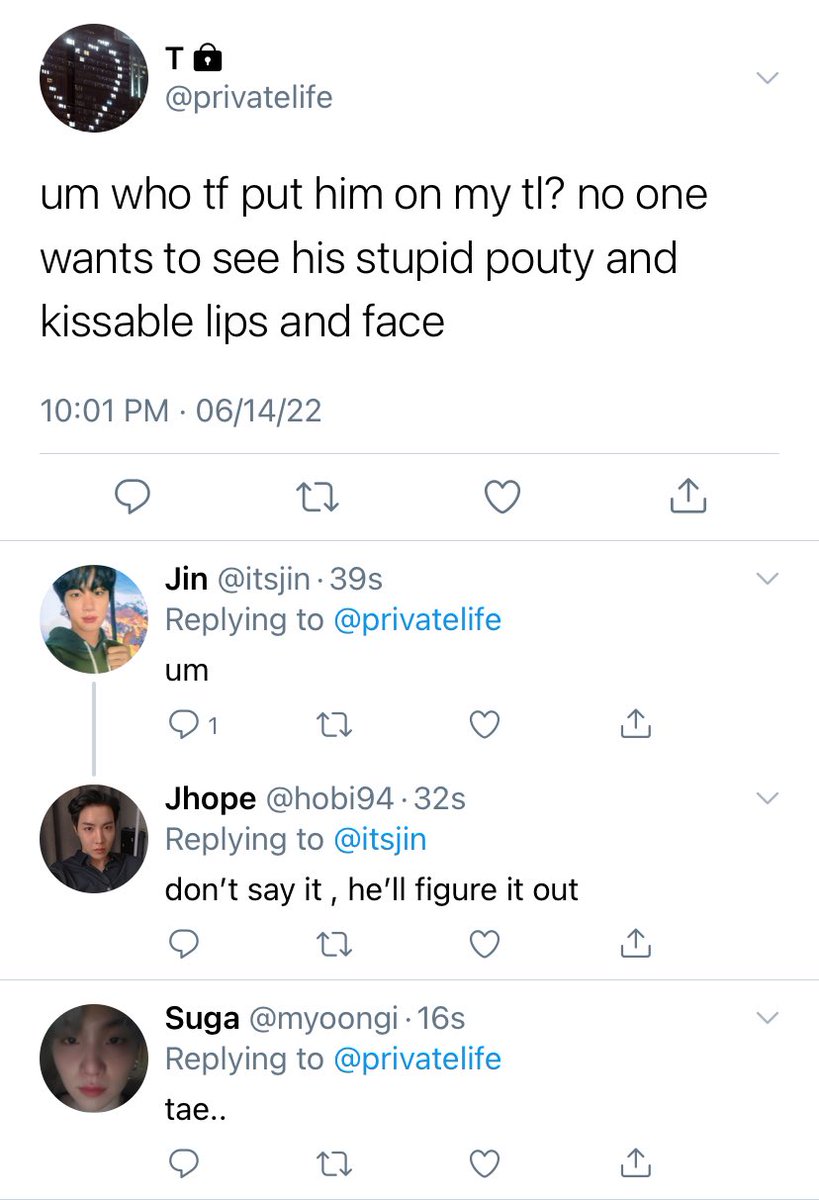This screenshot has height=1200, width=819.
Task: Reply to Suga's 'tae..' tweet
Action: point(183,1163)
